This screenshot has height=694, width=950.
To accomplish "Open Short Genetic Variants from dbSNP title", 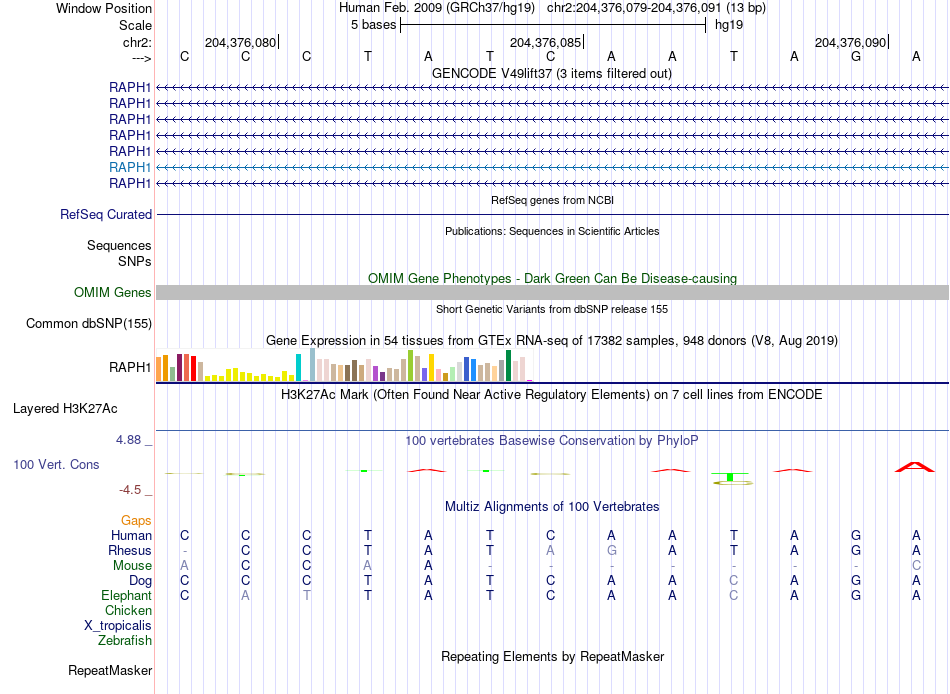I will (552, 309).
